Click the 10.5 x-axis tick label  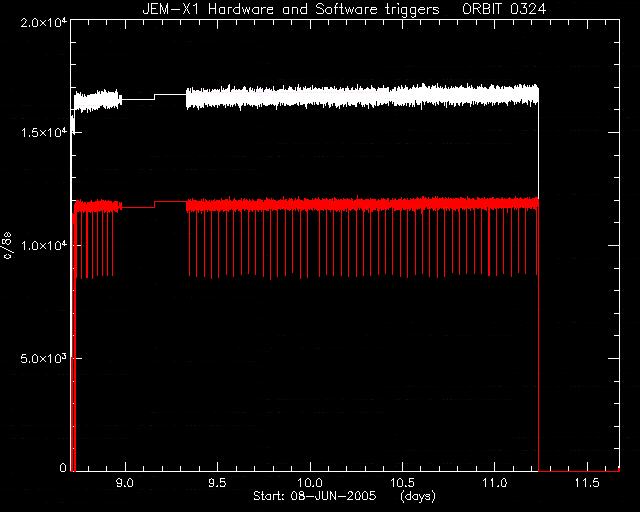402,483
